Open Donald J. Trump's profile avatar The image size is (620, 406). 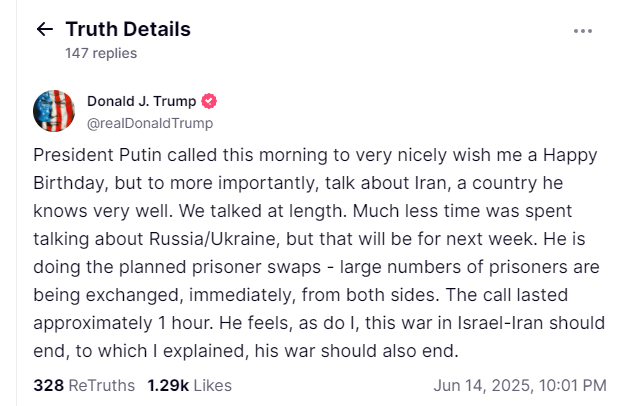[54, 111]
